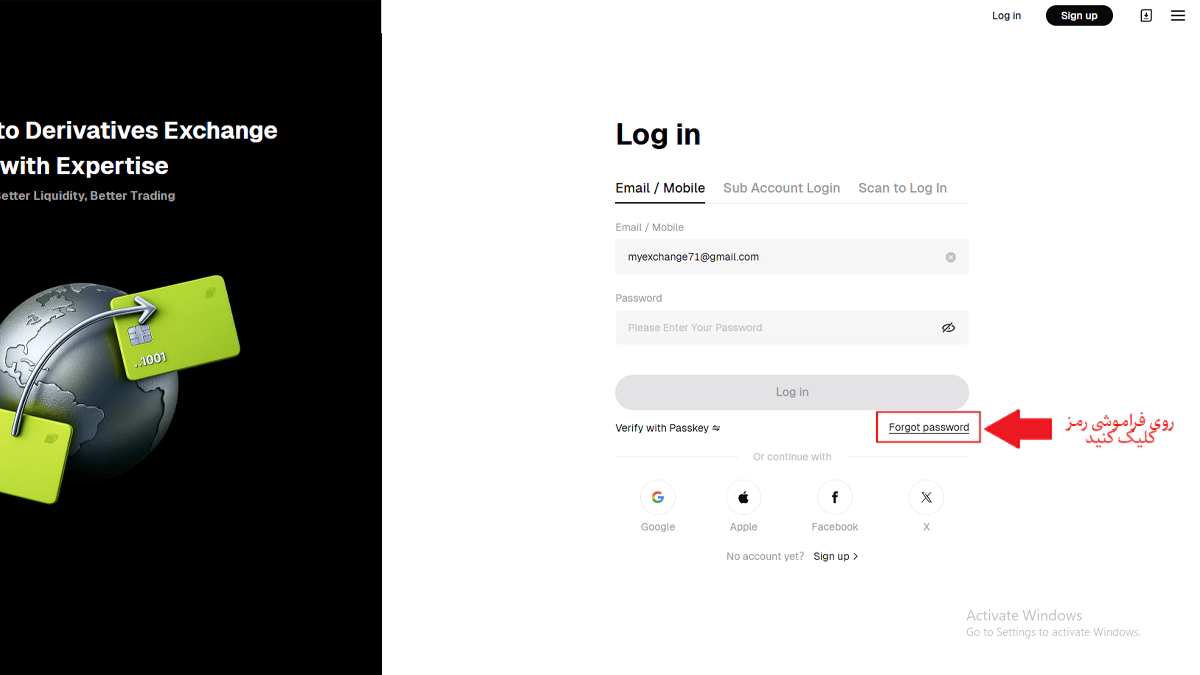Switch to the Scan to Log In tab

point(902,188)
